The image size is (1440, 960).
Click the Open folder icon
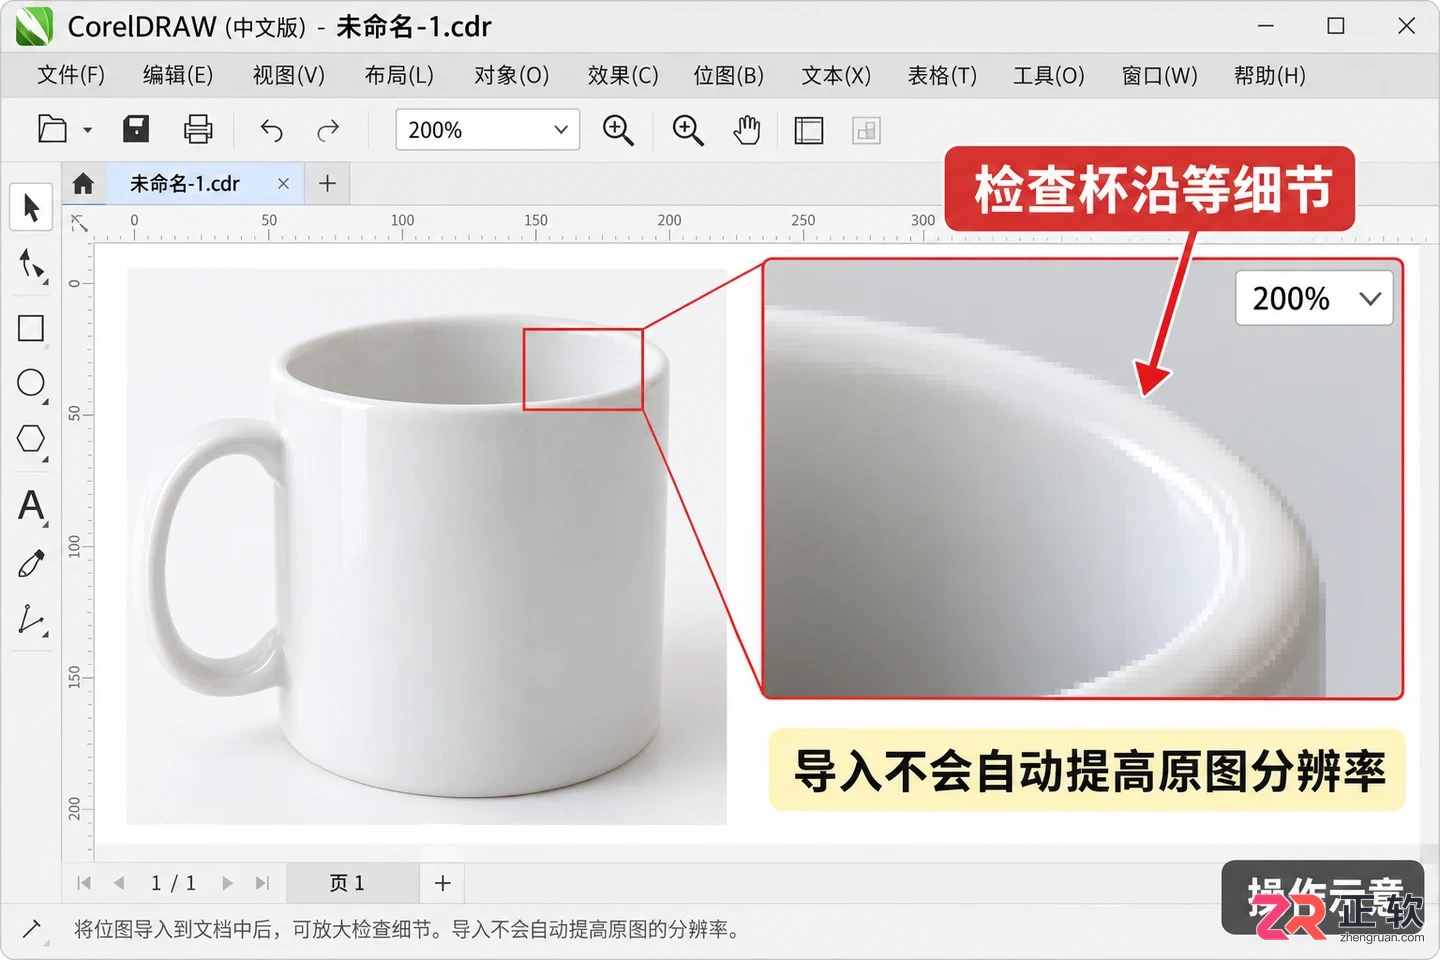[x=52, y=130]
